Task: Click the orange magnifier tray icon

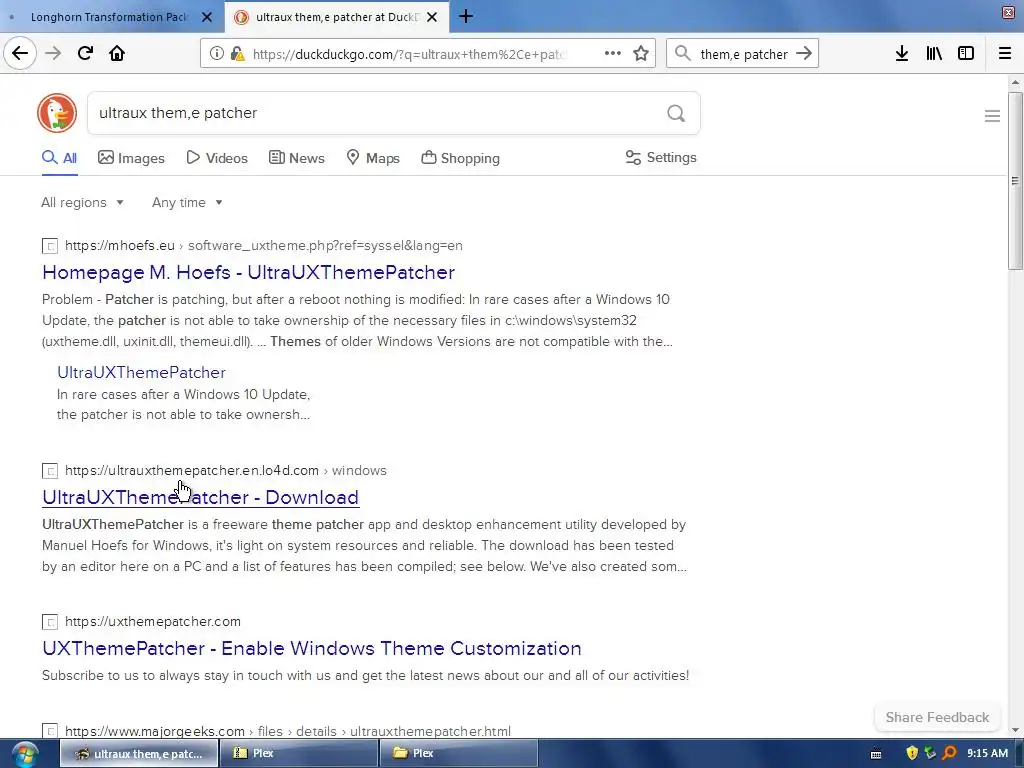Action: coord(949,753)
